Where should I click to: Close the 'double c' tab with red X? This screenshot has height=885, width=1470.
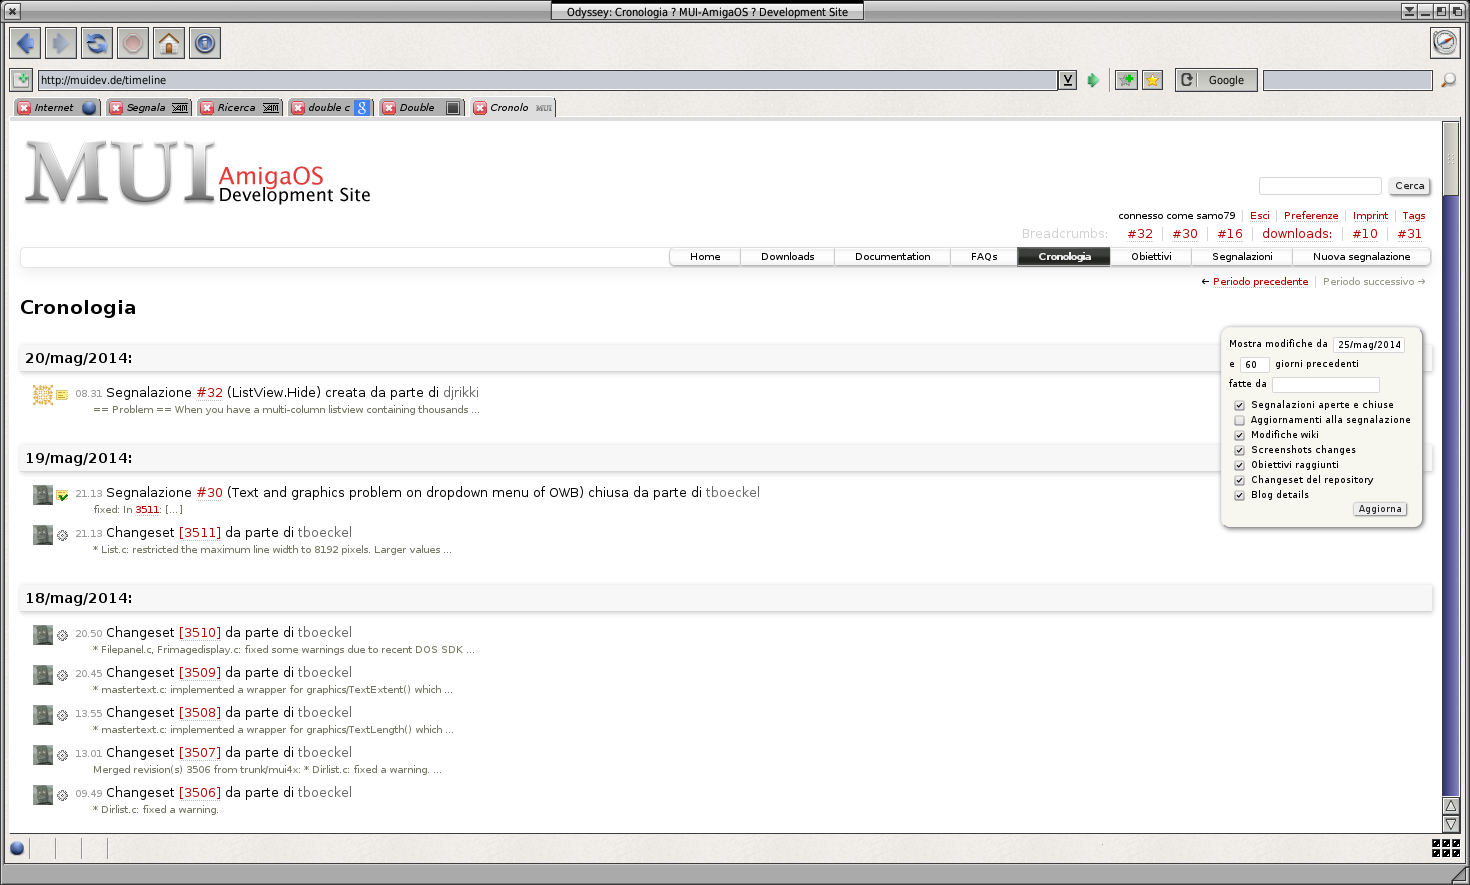coord(298,108)
